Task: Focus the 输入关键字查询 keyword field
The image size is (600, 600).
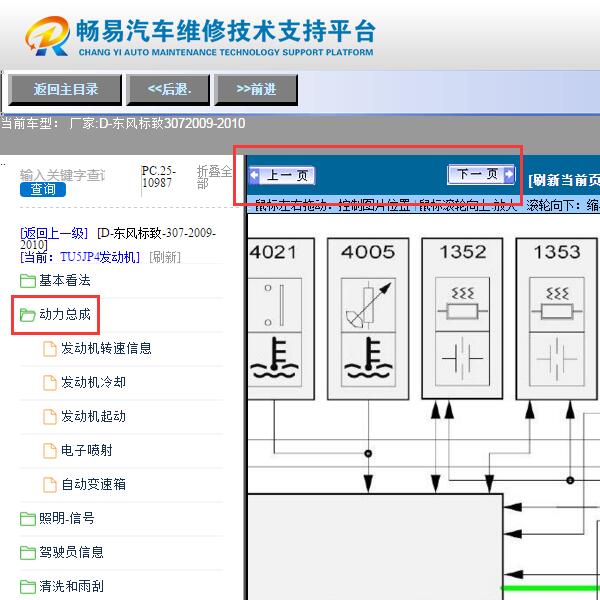Action: click(62, 175)
